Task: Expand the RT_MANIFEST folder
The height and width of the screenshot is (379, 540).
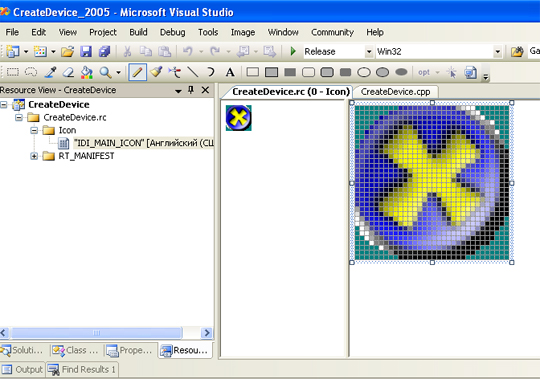Action: (34, 156)
